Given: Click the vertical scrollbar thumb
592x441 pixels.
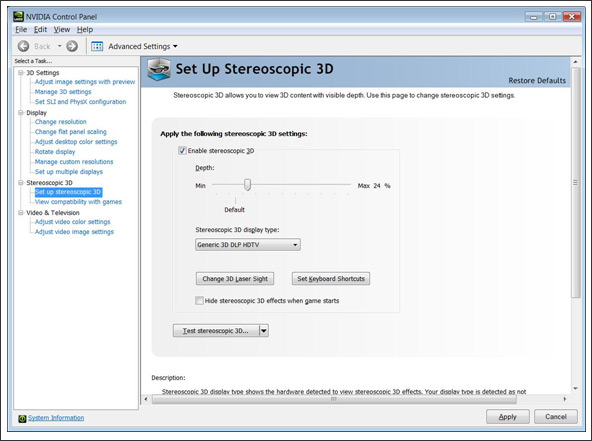Looking at the screenshot, I should click(x=575, y=183).
